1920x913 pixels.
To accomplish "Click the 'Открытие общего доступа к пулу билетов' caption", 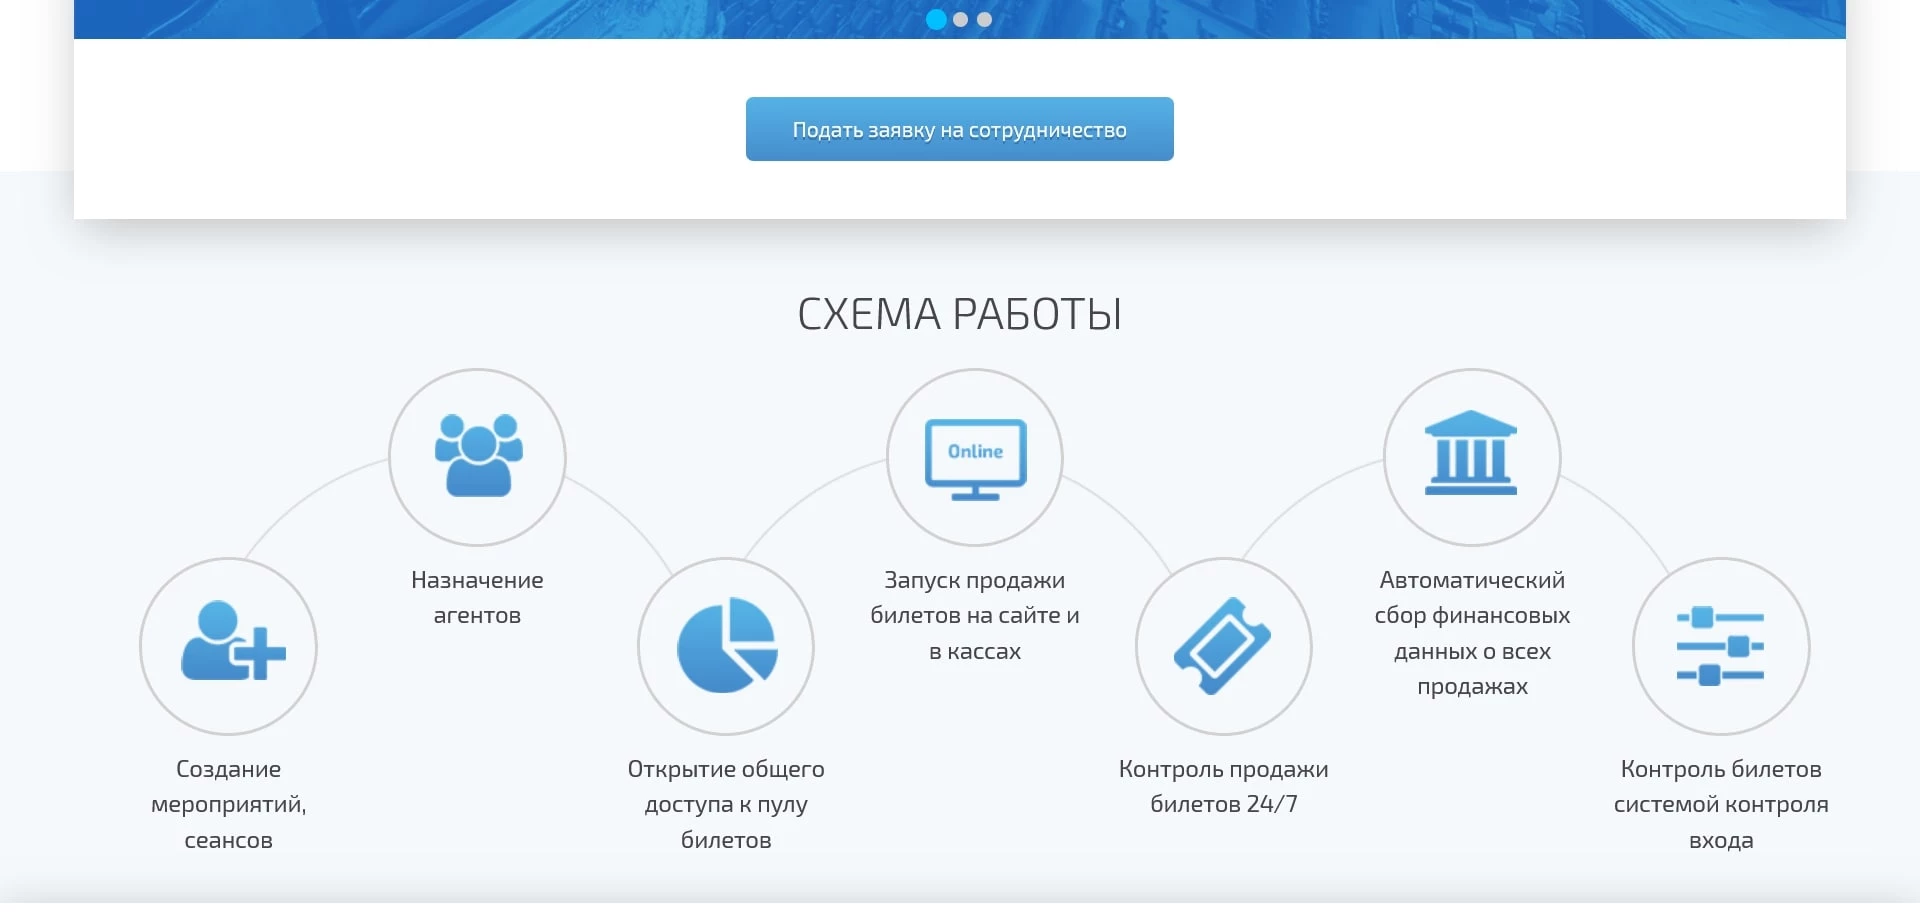I will pyautogui.click(x=726, y=804).
